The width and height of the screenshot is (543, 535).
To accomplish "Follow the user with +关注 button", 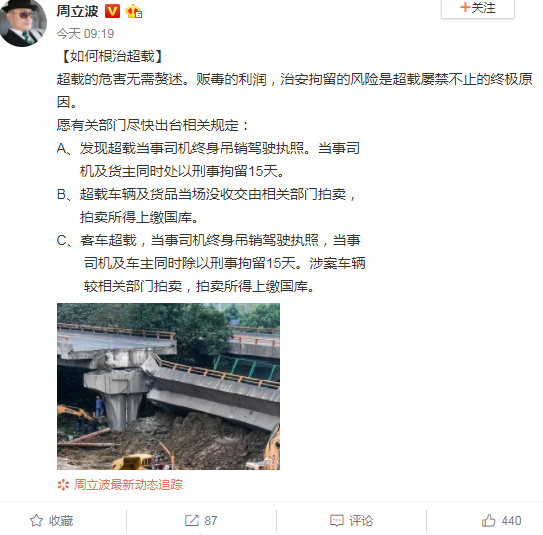I will click(x=478, y=8).
